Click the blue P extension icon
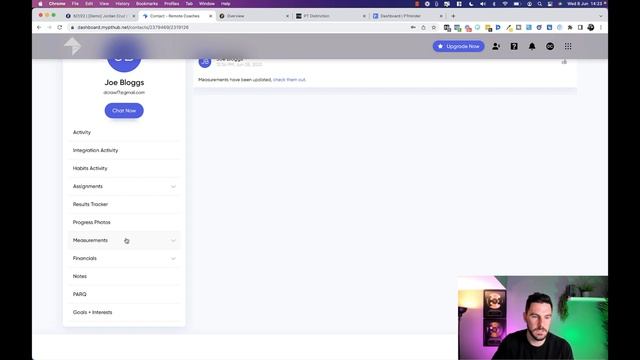Viewport: 640px width, 360px height. click(x=498, y=27)
